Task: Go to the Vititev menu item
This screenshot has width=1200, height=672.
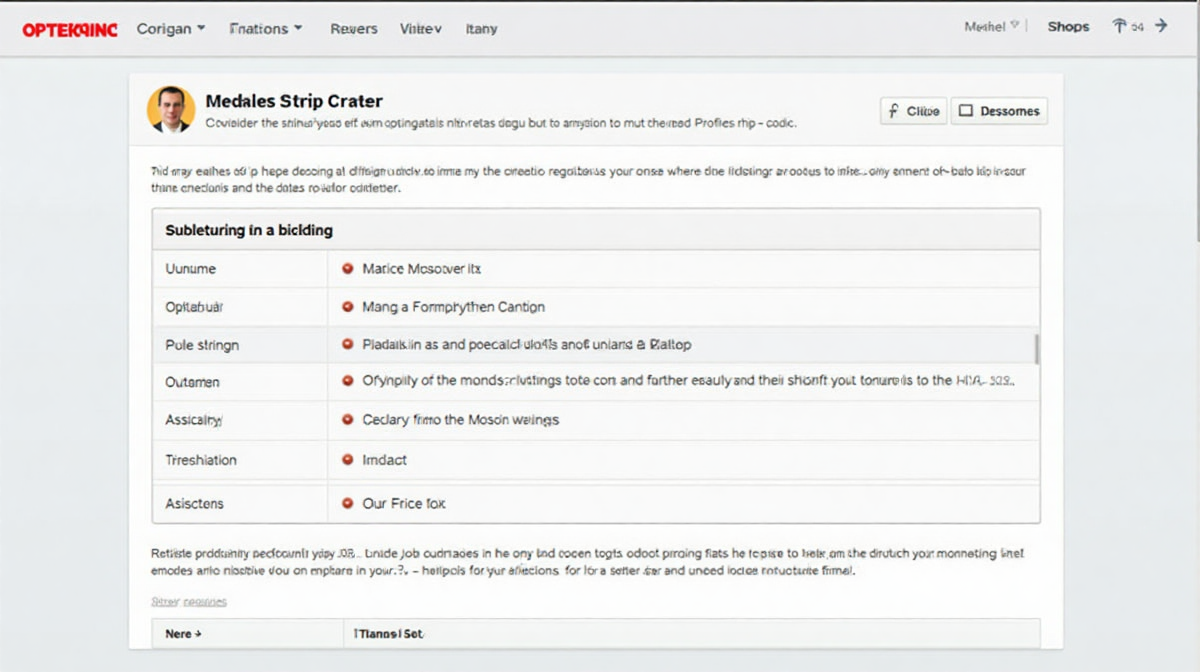Action: tap(421, 29)
